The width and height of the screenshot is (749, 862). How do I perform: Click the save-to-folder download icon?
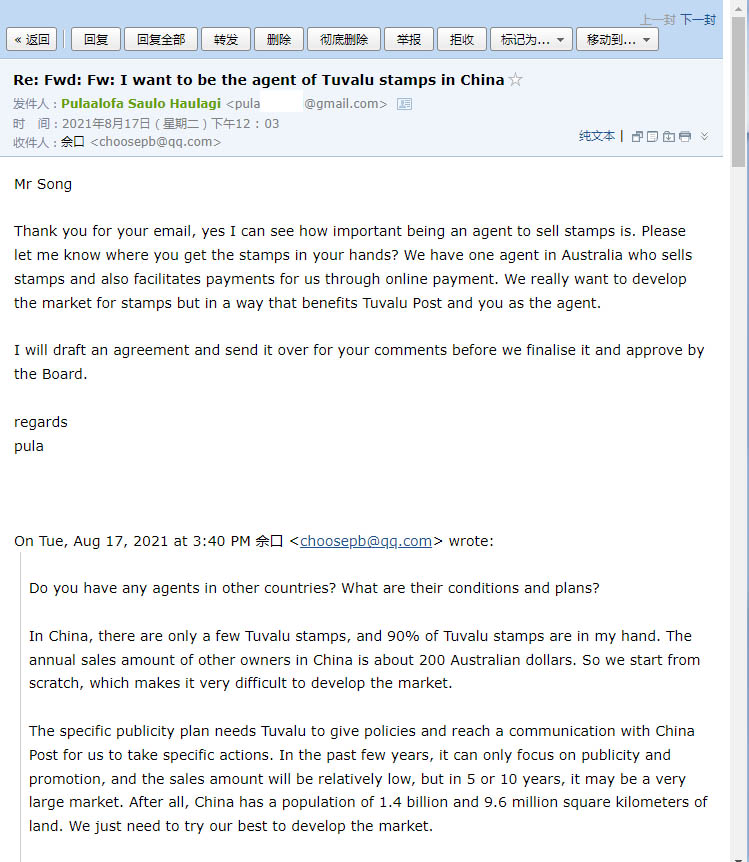[x=669, y=136]
